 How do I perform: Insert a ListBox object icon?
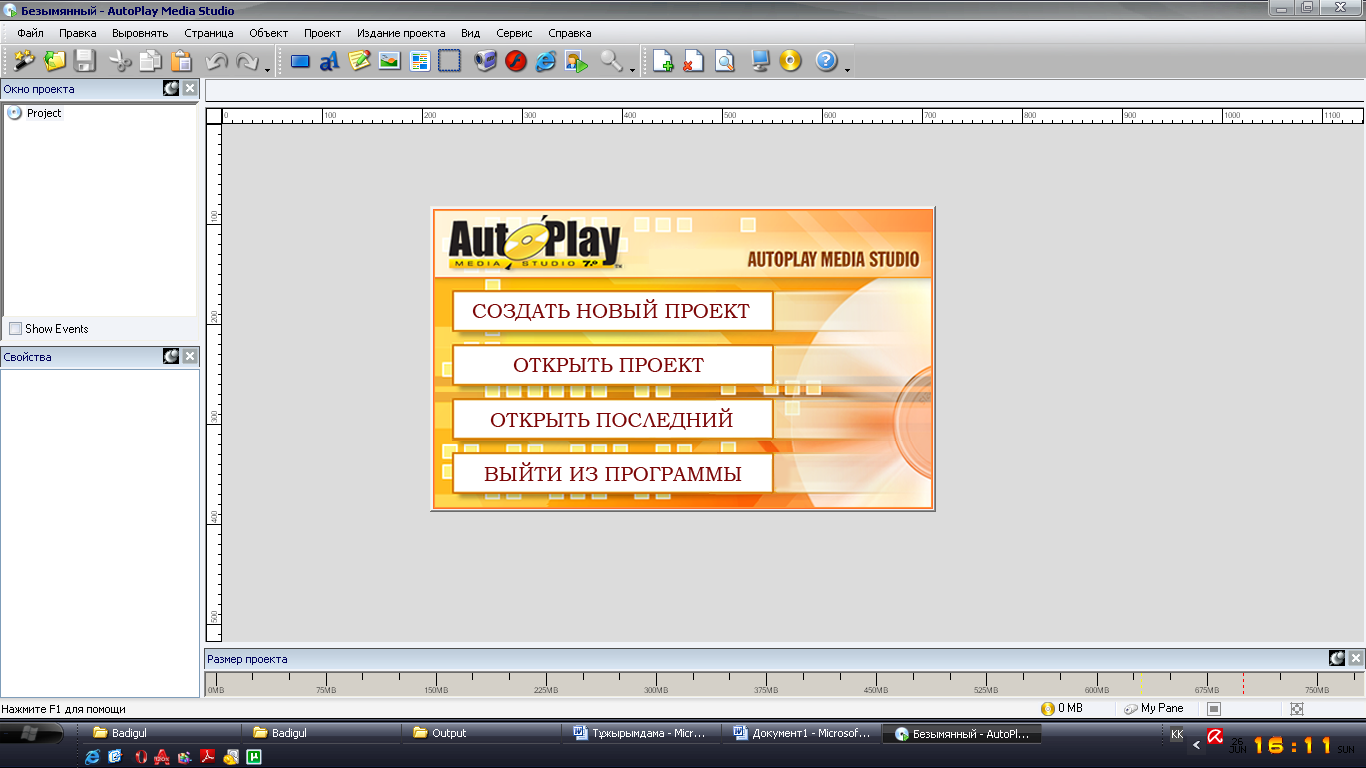420,61
